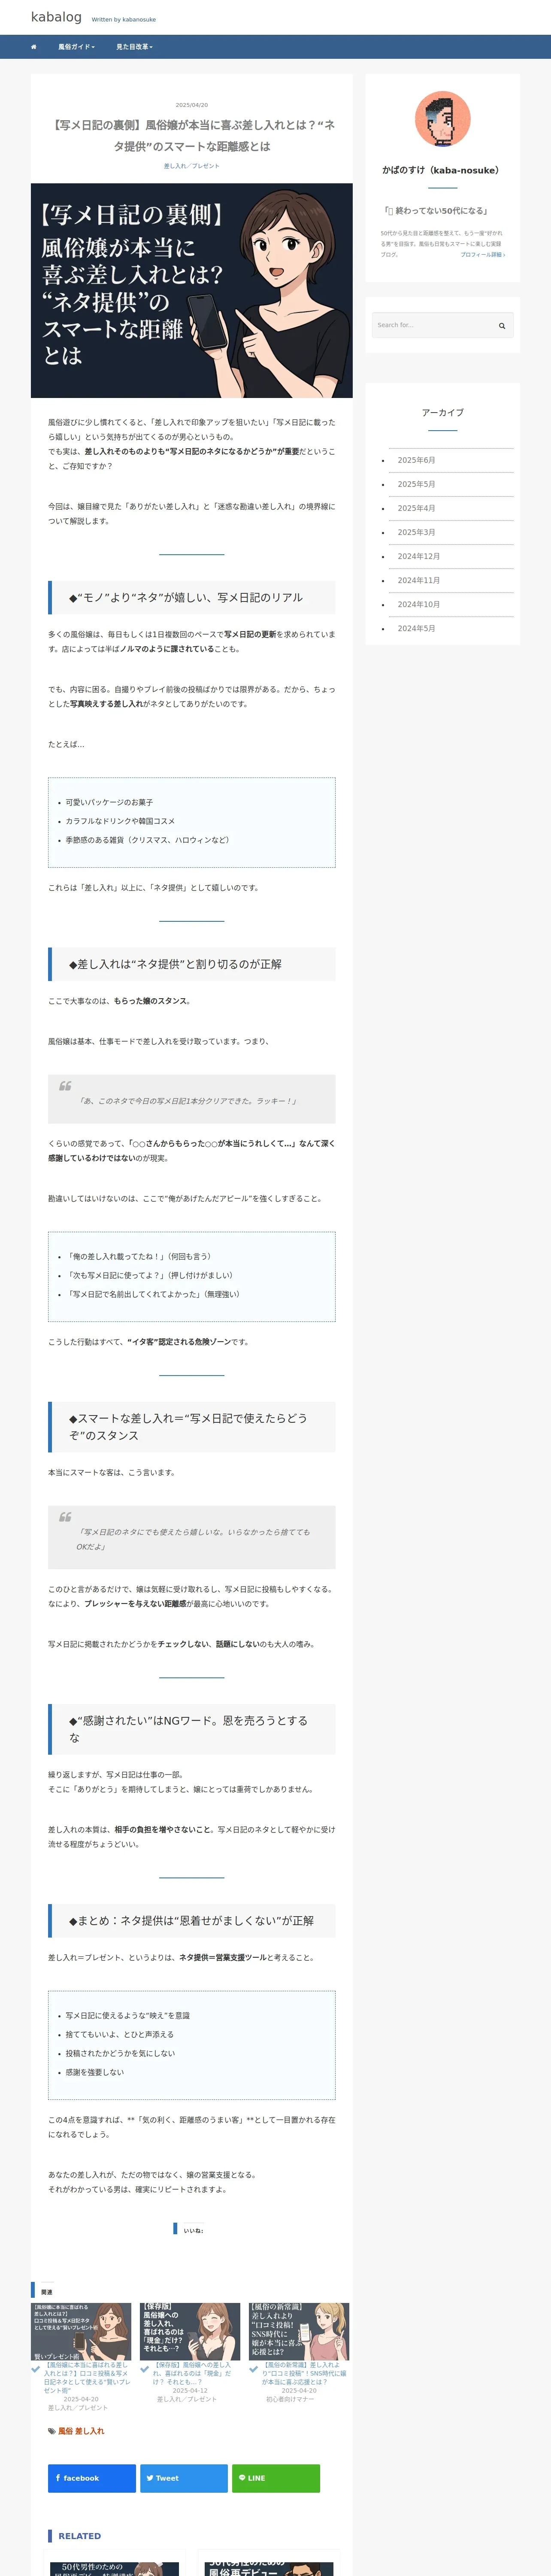The width and height of the screenshot is (551, 2576).
Task: Open the 差し入れ／プレゼント category link under the title
Action: click(191, 166)
